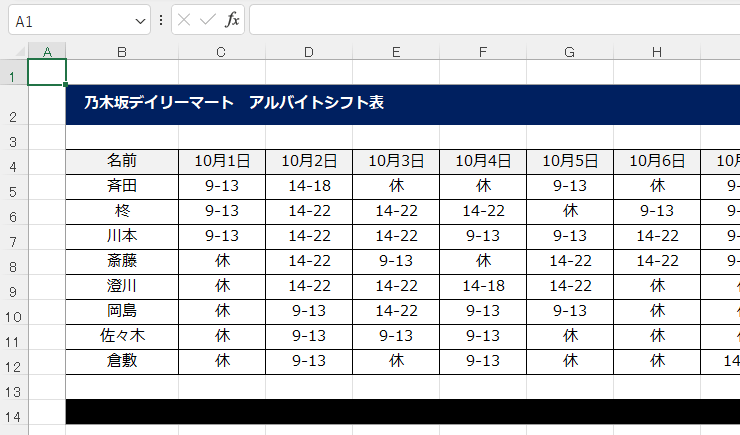Click the 10月1日 header cell
This screenshot has width=740, height=435.
222,162
